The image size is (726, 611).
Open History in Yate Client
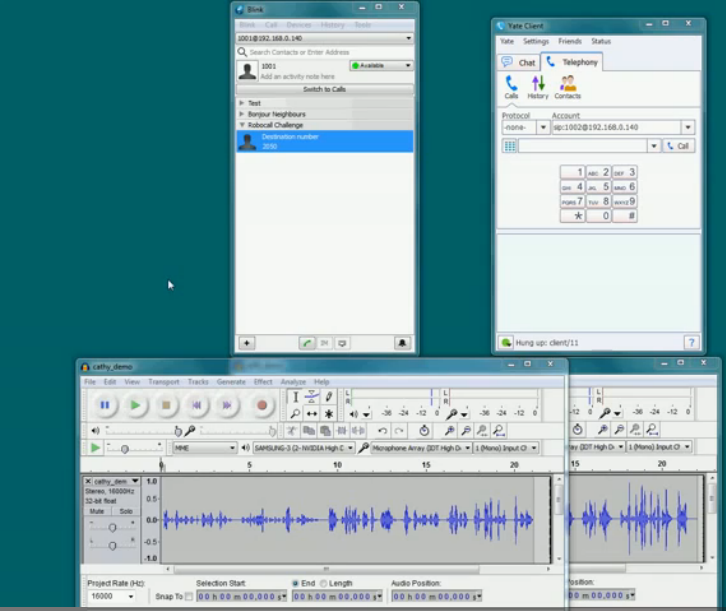coord(538,87)
